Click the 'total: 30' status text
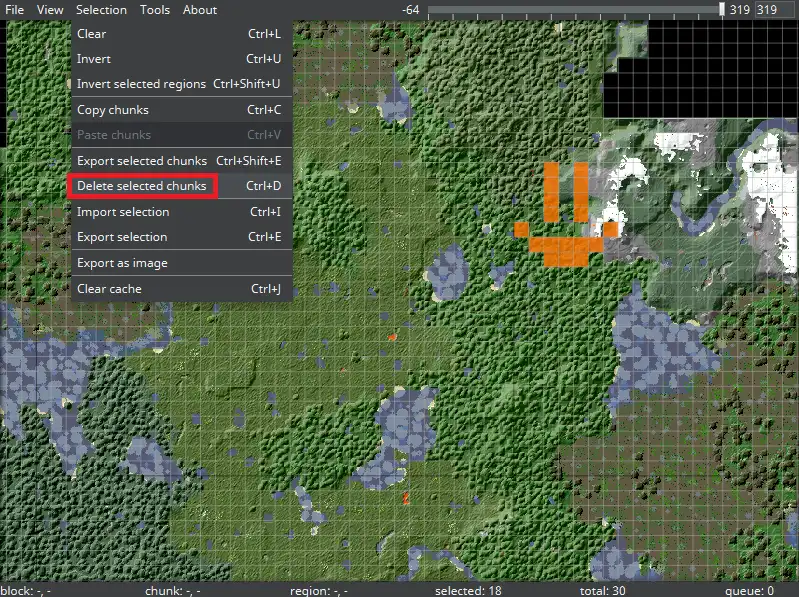799x597 pixels. pos(602,590)
